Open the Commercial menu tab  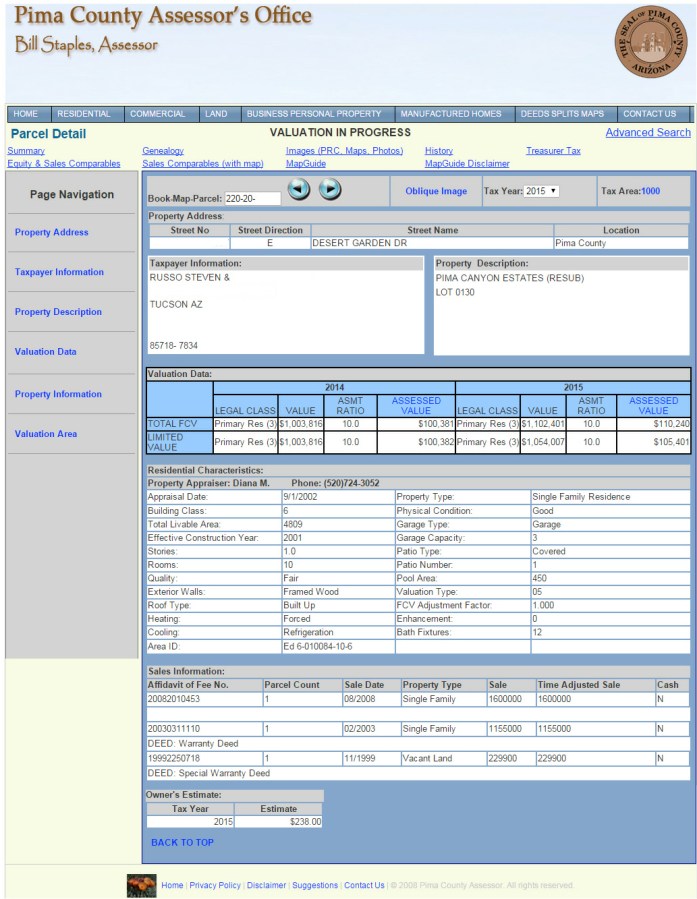(158, 114)
